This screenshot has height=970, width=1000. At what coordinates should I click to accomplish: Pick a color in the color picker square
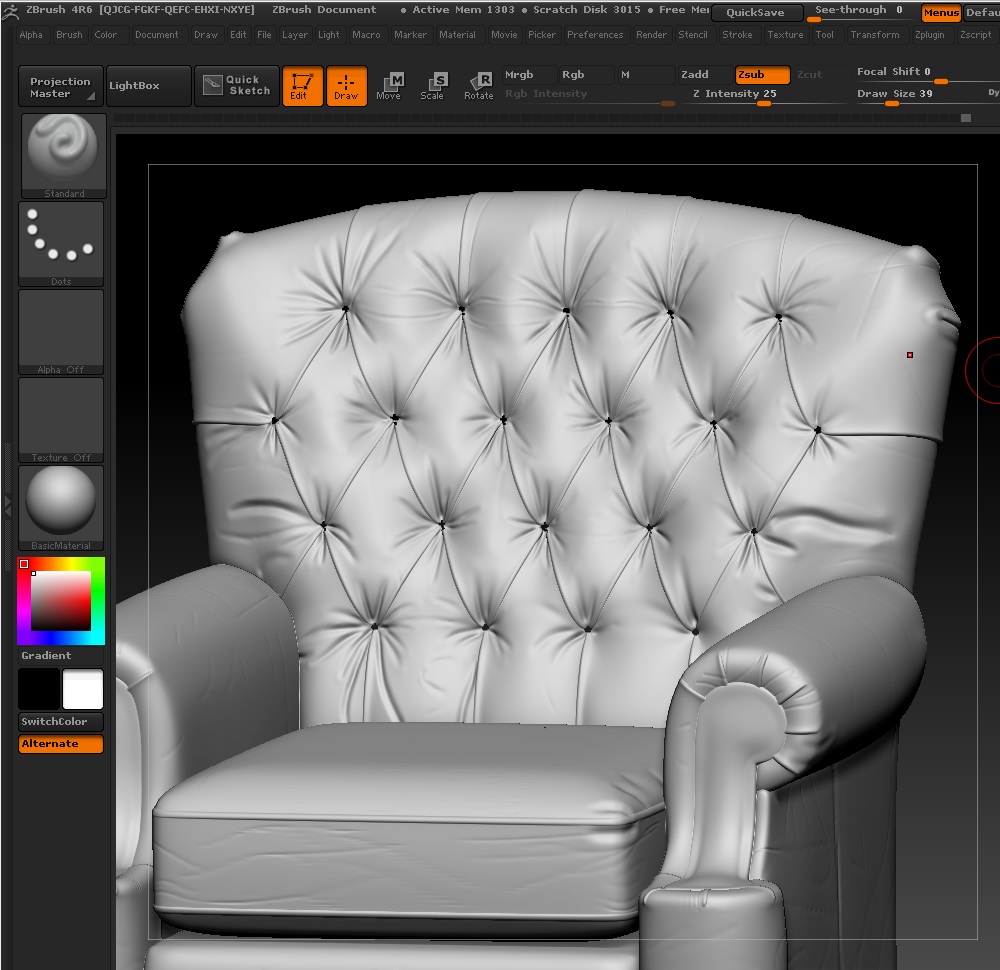[60, 599]
